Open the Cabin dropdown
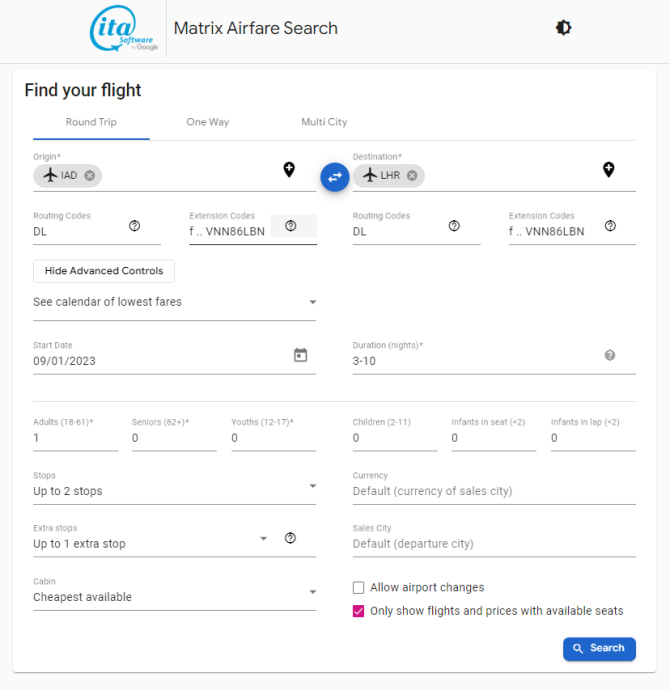 click(x=175, y=592)
